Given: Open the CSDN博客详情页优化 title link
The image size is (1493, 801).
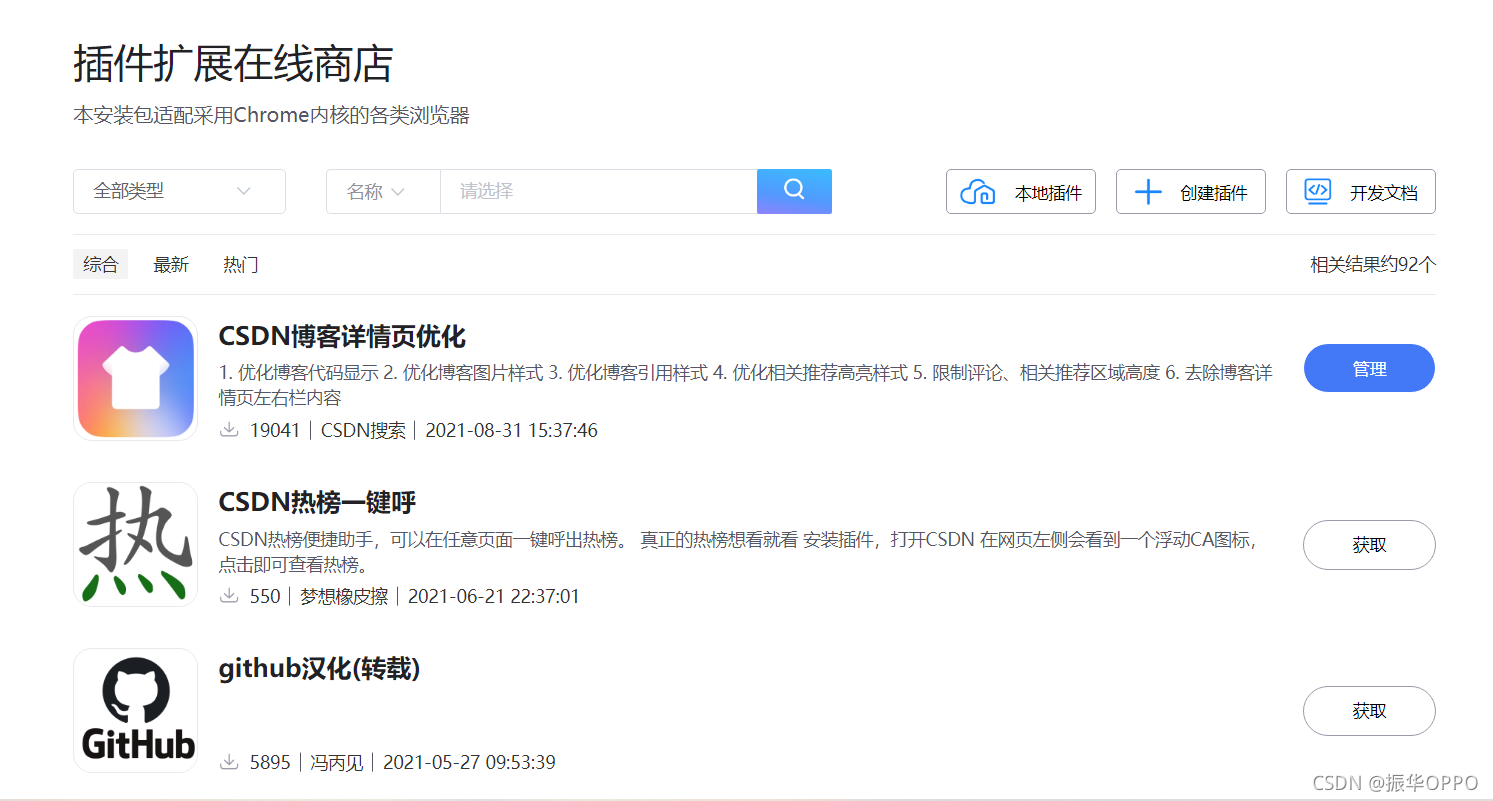Looking at the screenshot, I should [342, 336].
